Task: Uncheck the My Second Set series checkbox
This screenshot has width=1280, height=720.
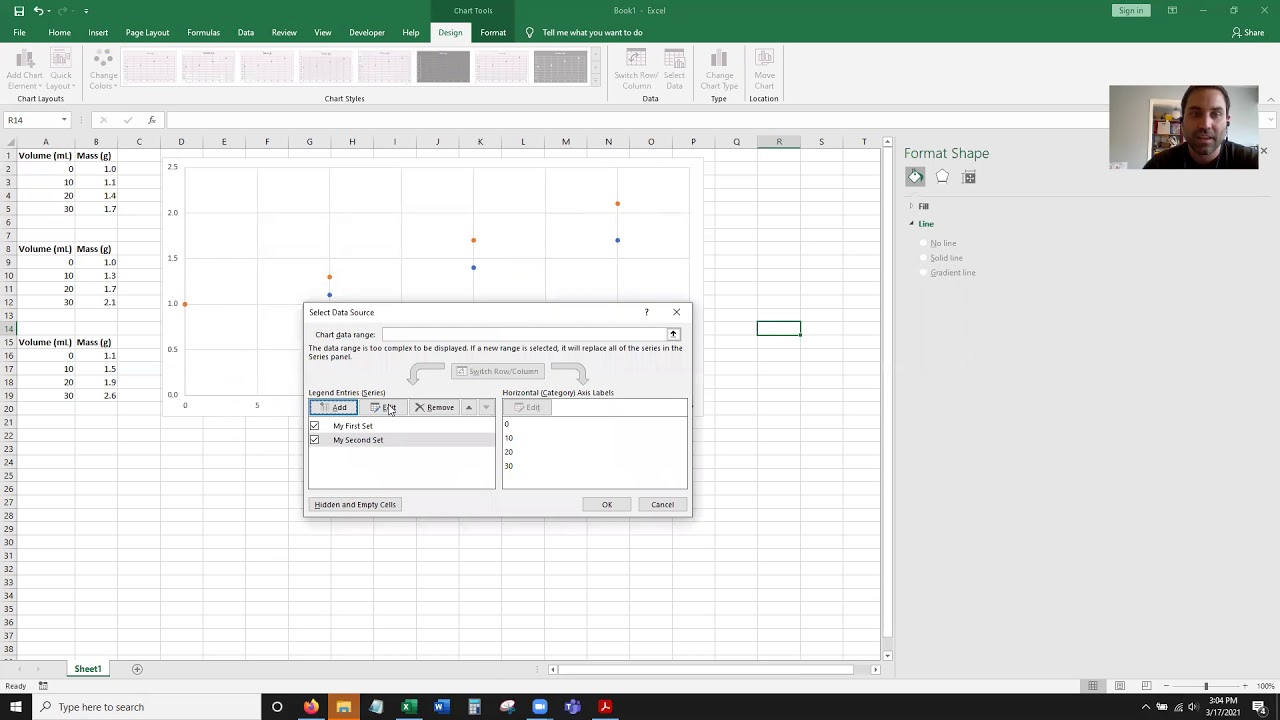Action: (314, 440)
